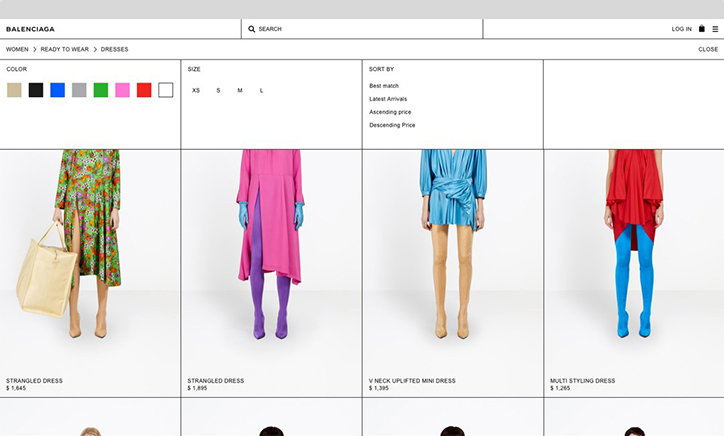Image resolution: width=724 pixels, height=436 pixels.
Task: Click the $ 1,265 price
Action: click(560, 388)
